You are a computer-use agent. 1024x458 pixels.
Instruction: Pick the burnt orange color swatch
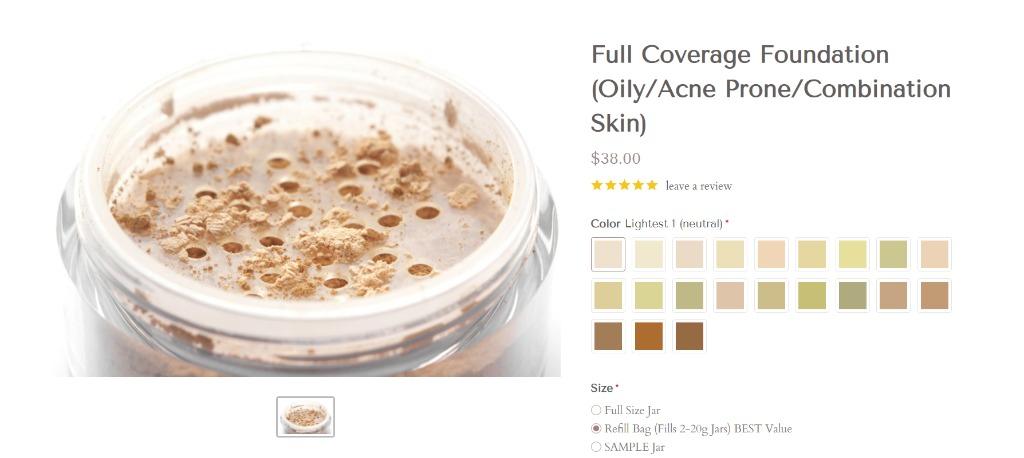coord(649,336)
